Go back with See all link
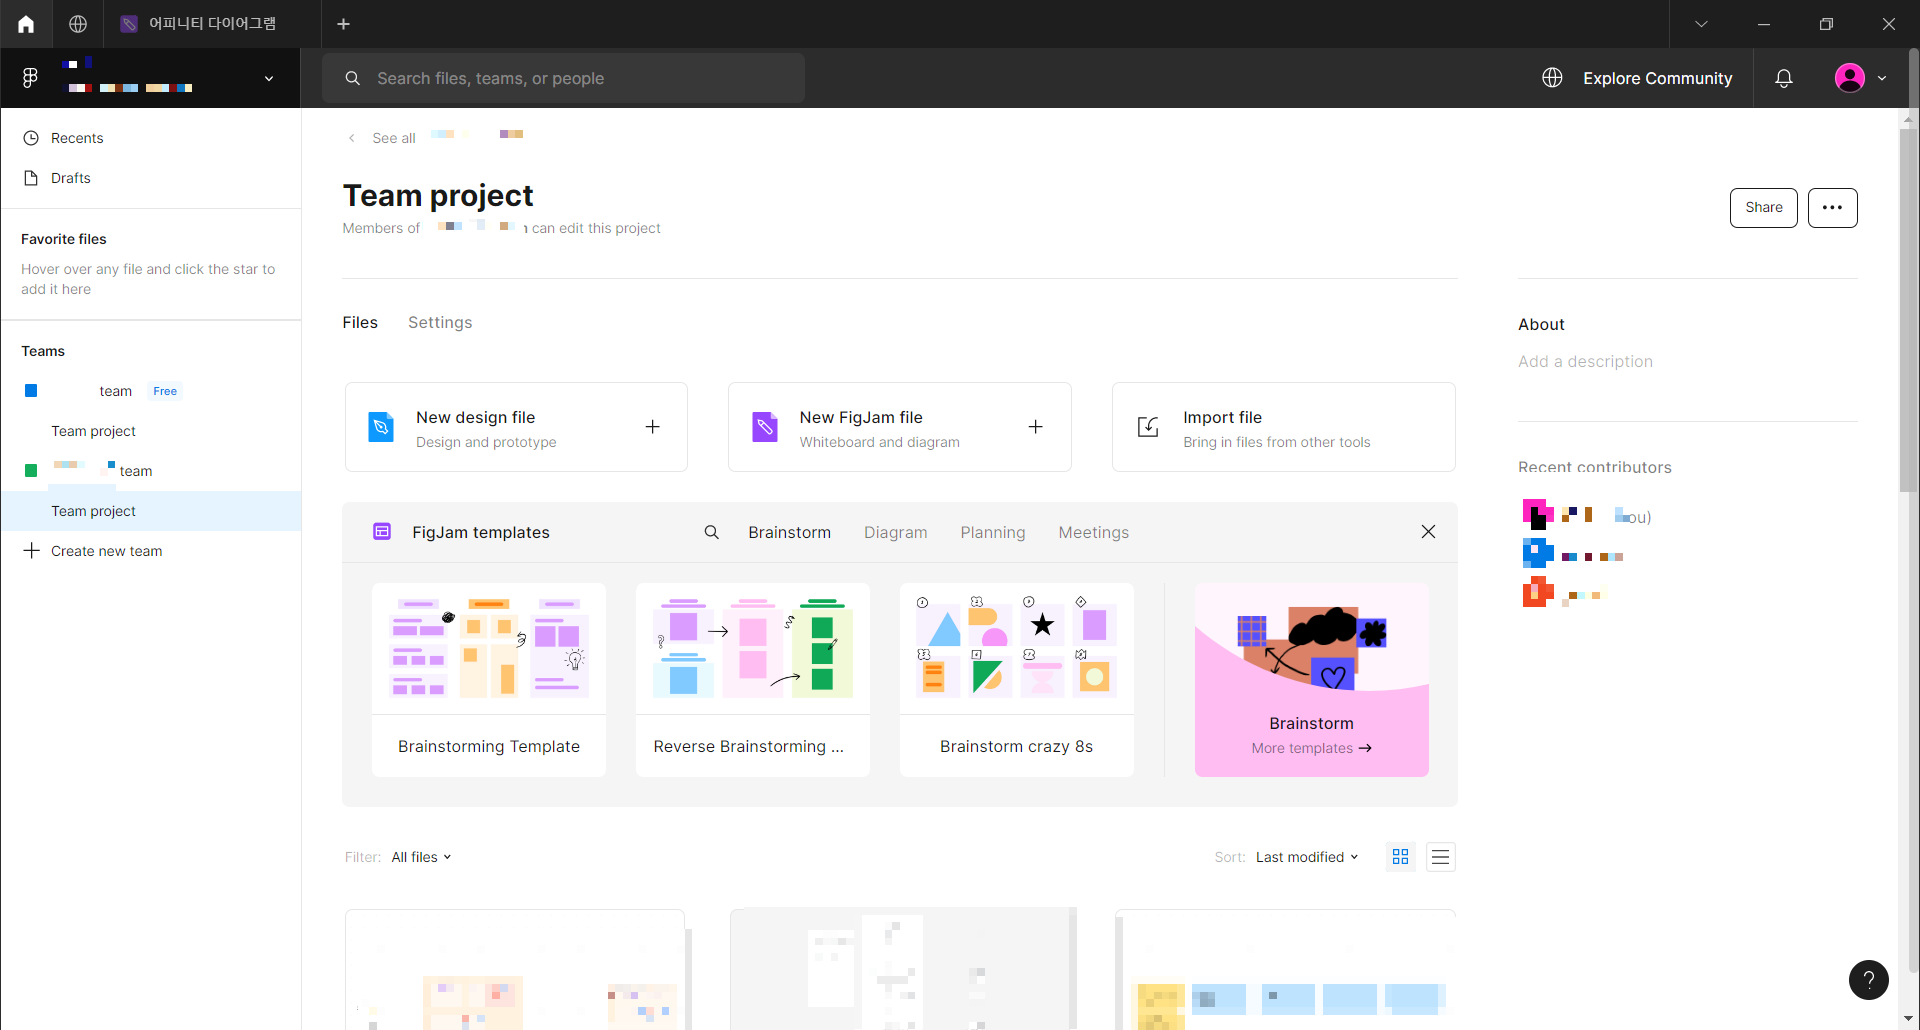 tap(394, 138)
